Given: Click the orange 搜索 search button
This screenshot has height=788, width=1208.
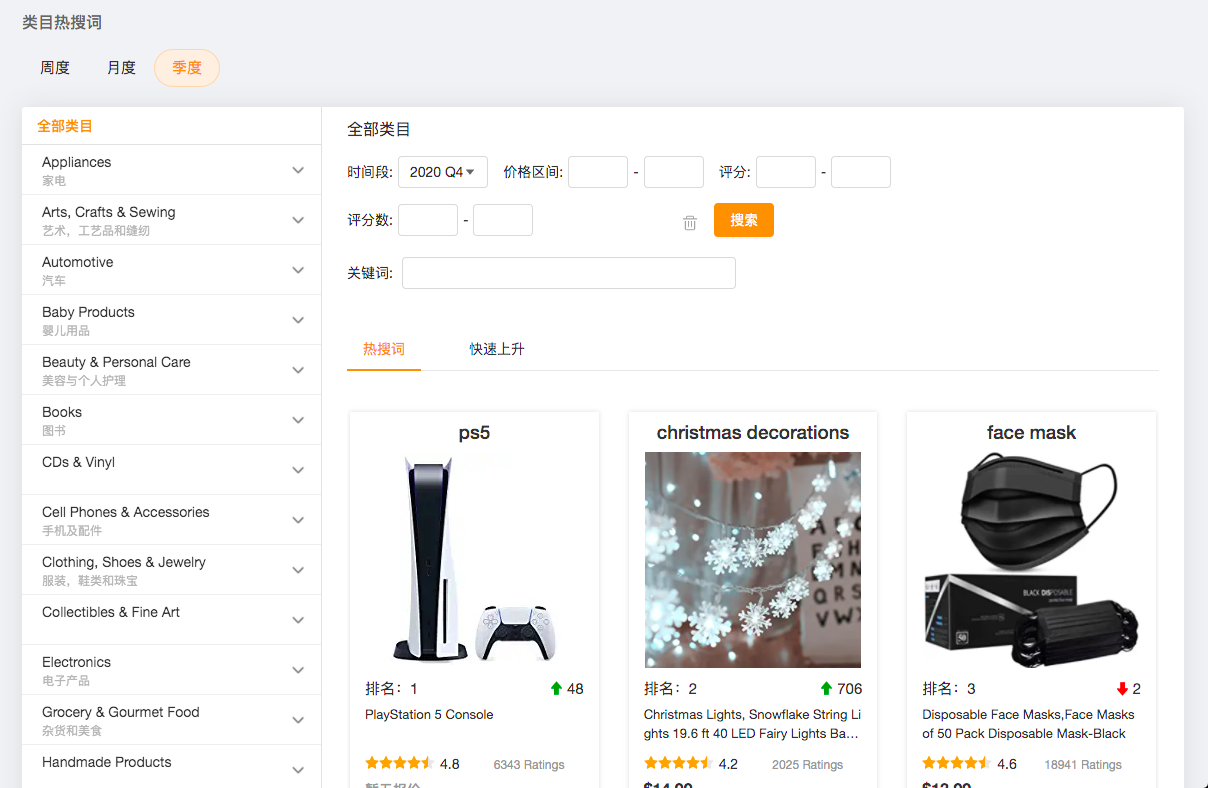Looking at the screenshot, I should coord(743,220).
